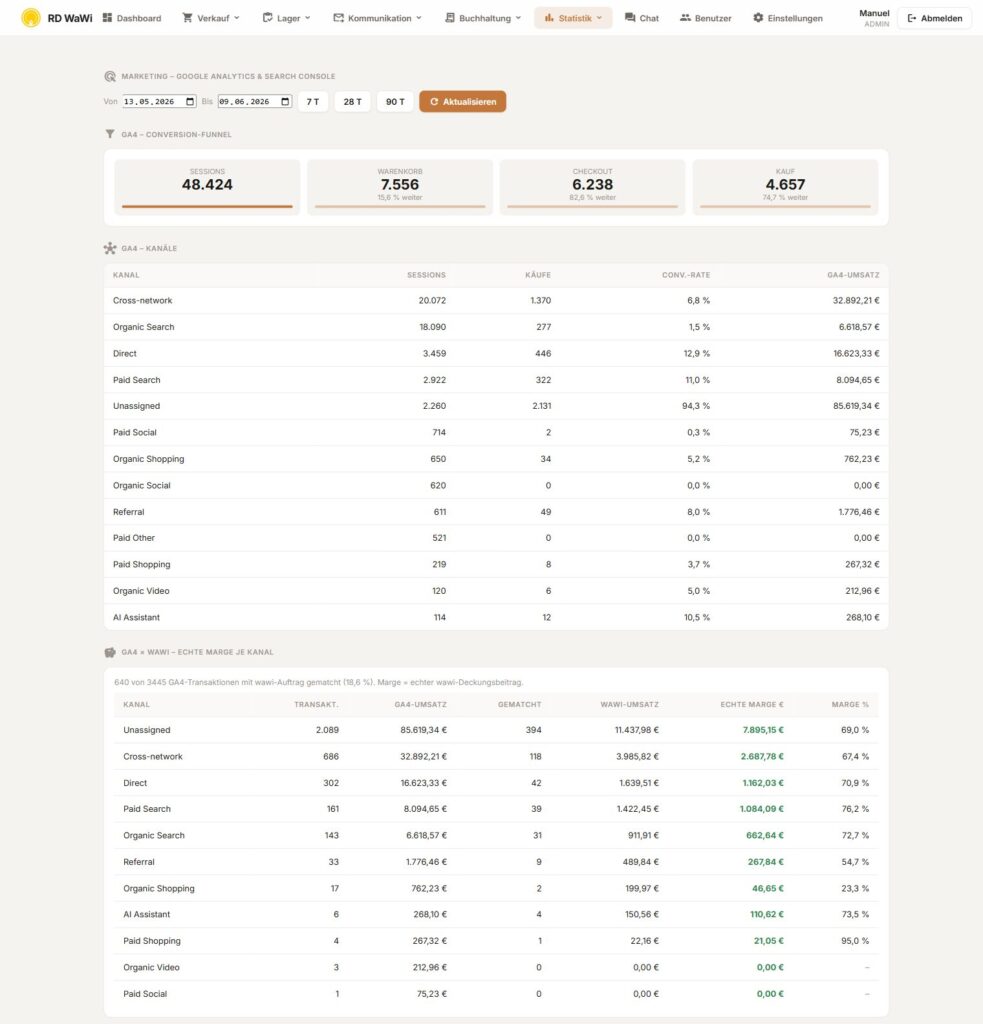Click the Conversion-Funnel filter icon
The height and width of the screenshot is (1024, 983).
(110, 134)
